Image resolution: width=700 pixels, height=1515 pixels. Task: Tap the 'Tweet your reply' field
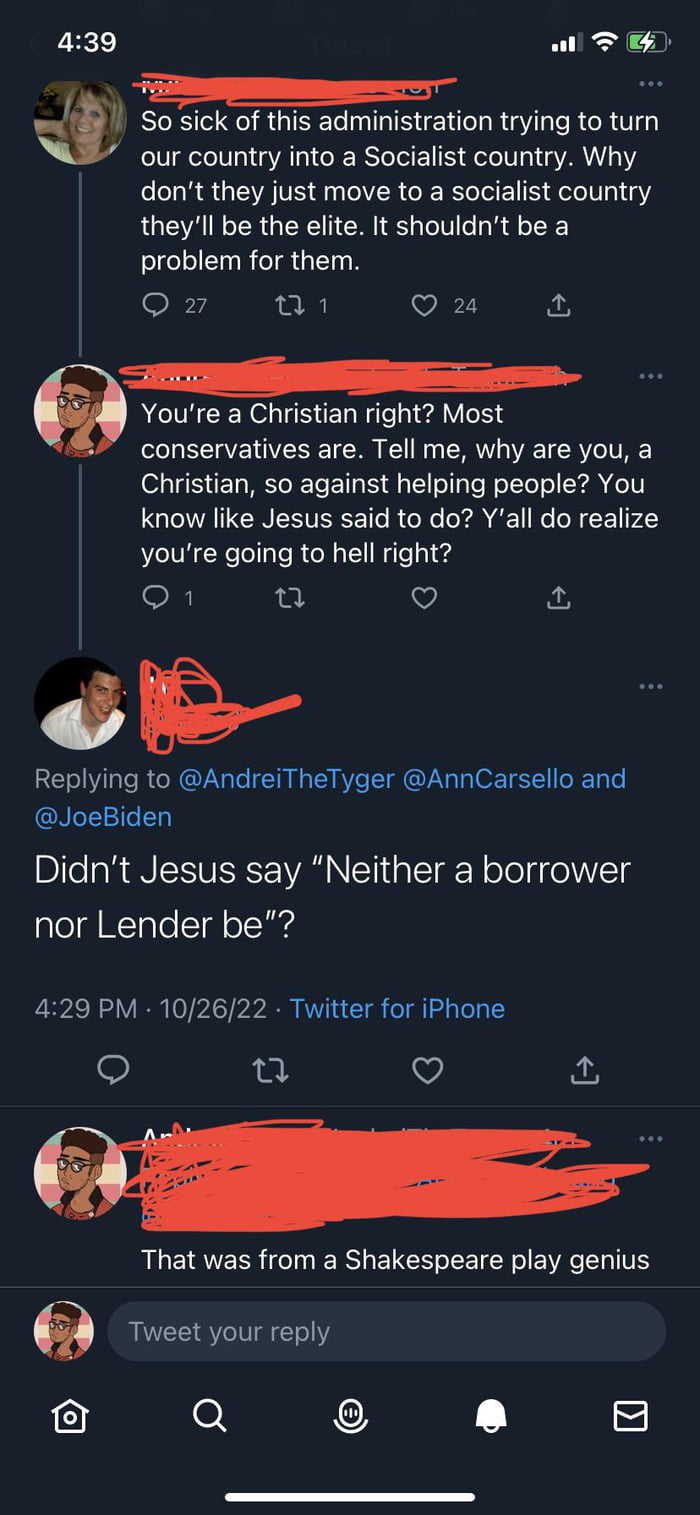pyautogui.click(x=385, y=1331)
